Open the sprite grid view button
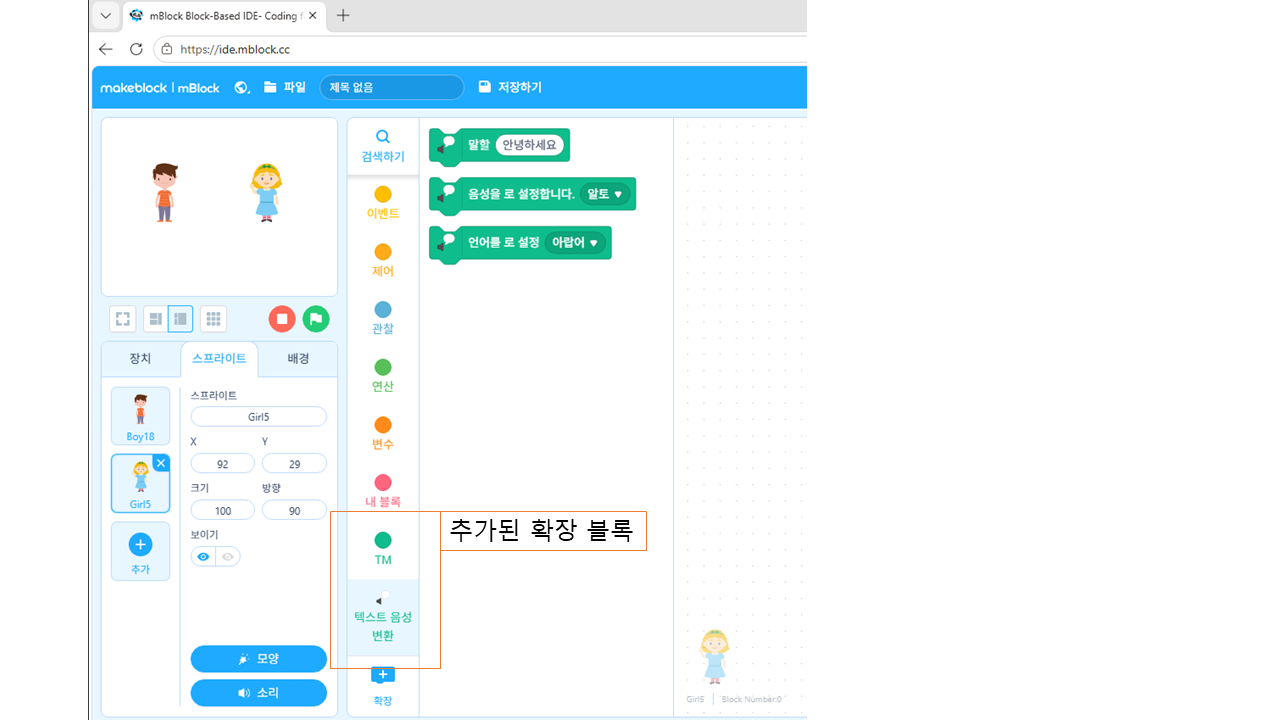 tap(213, 319)
